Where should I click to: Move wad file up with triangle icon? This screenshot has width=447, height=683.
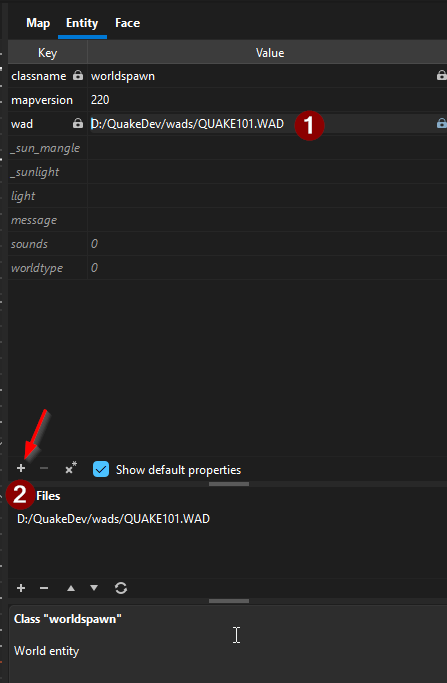pos(71,588)
